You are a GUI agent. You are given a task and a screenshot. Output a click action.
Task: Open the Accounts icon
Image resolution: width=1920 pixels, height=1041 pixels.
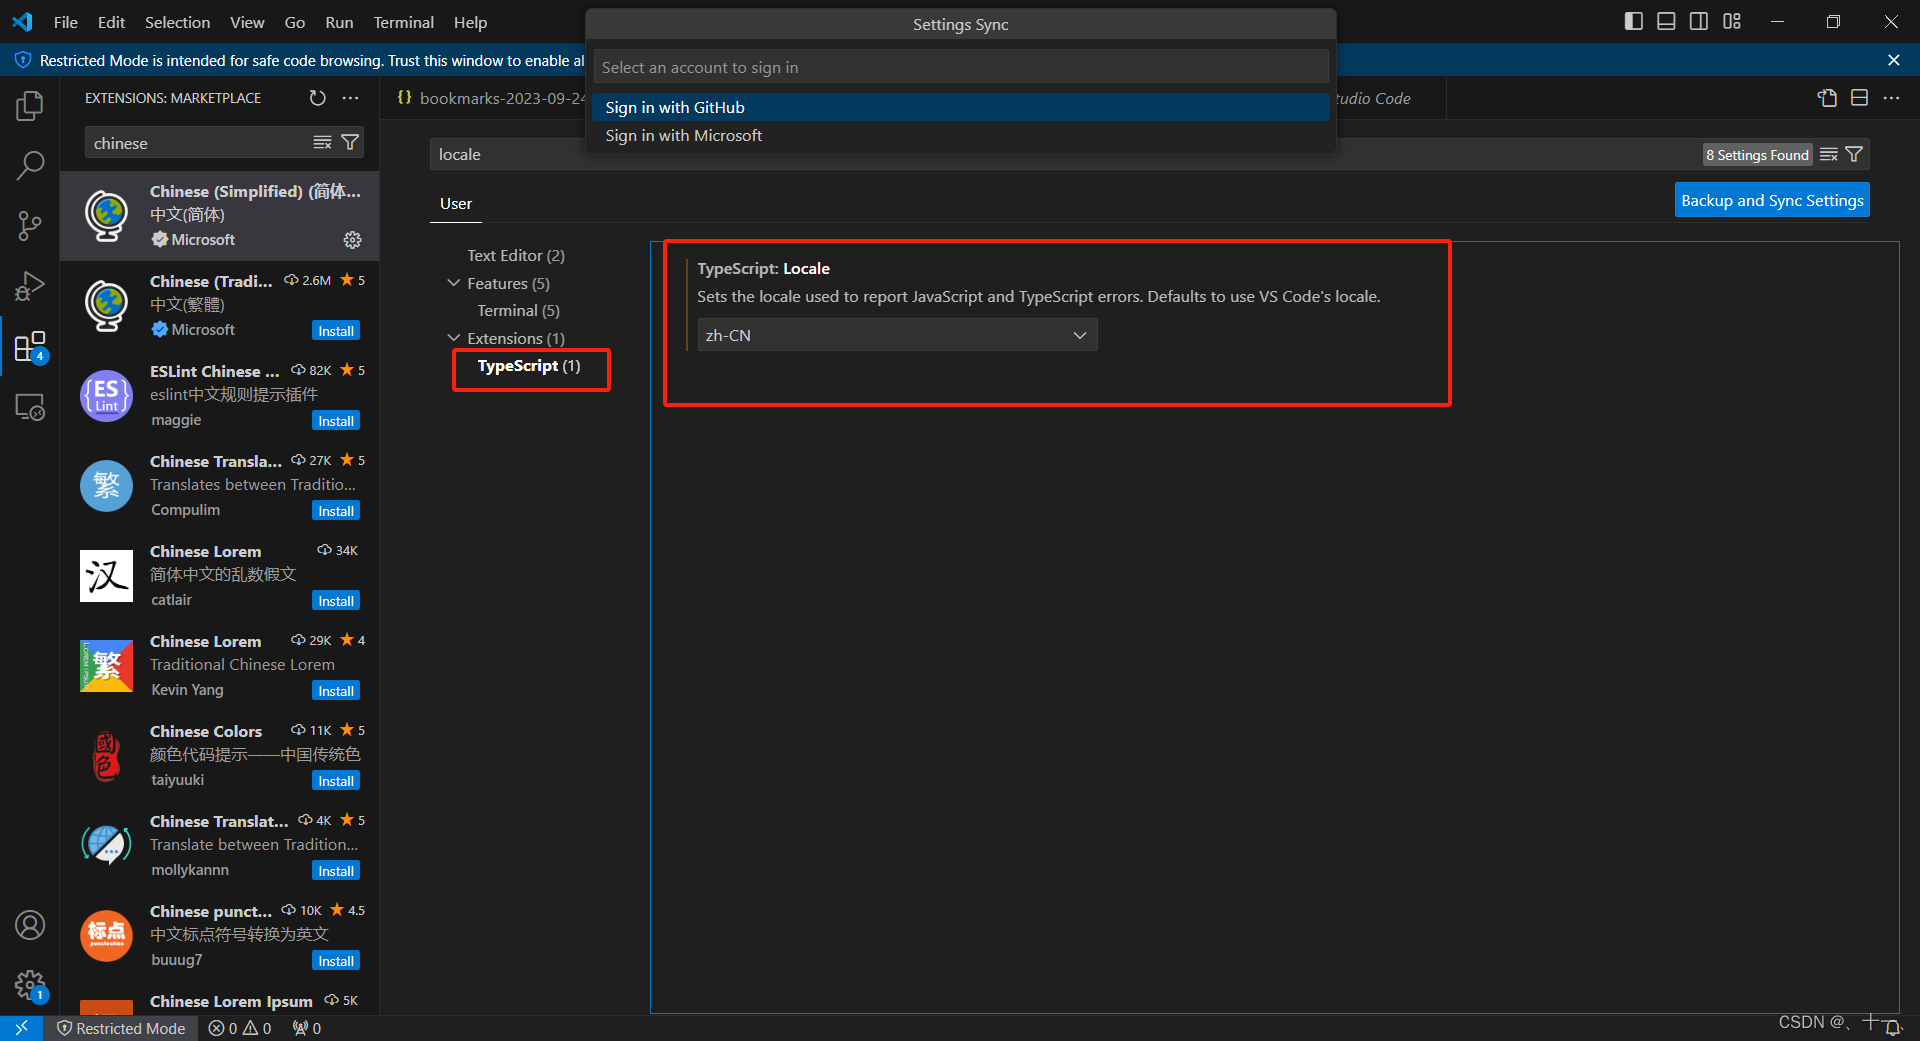click(30, 925)
